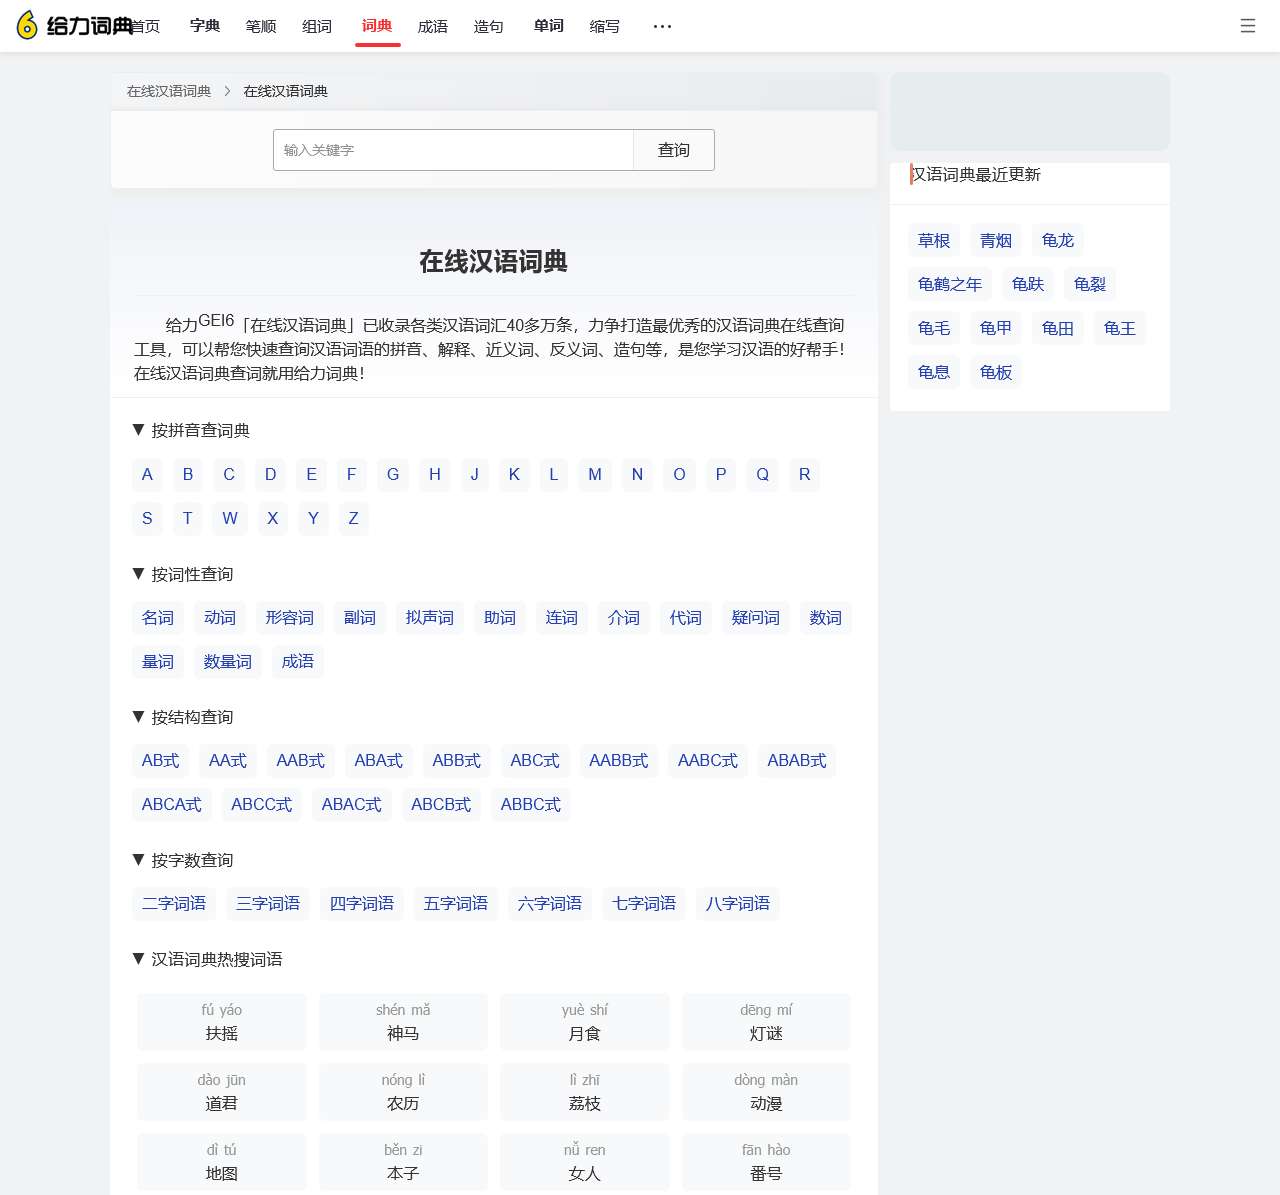1280x1195 pixels.
Task: Browse 名词 word category
Action: pyautogui.click(x=157, y=618)
